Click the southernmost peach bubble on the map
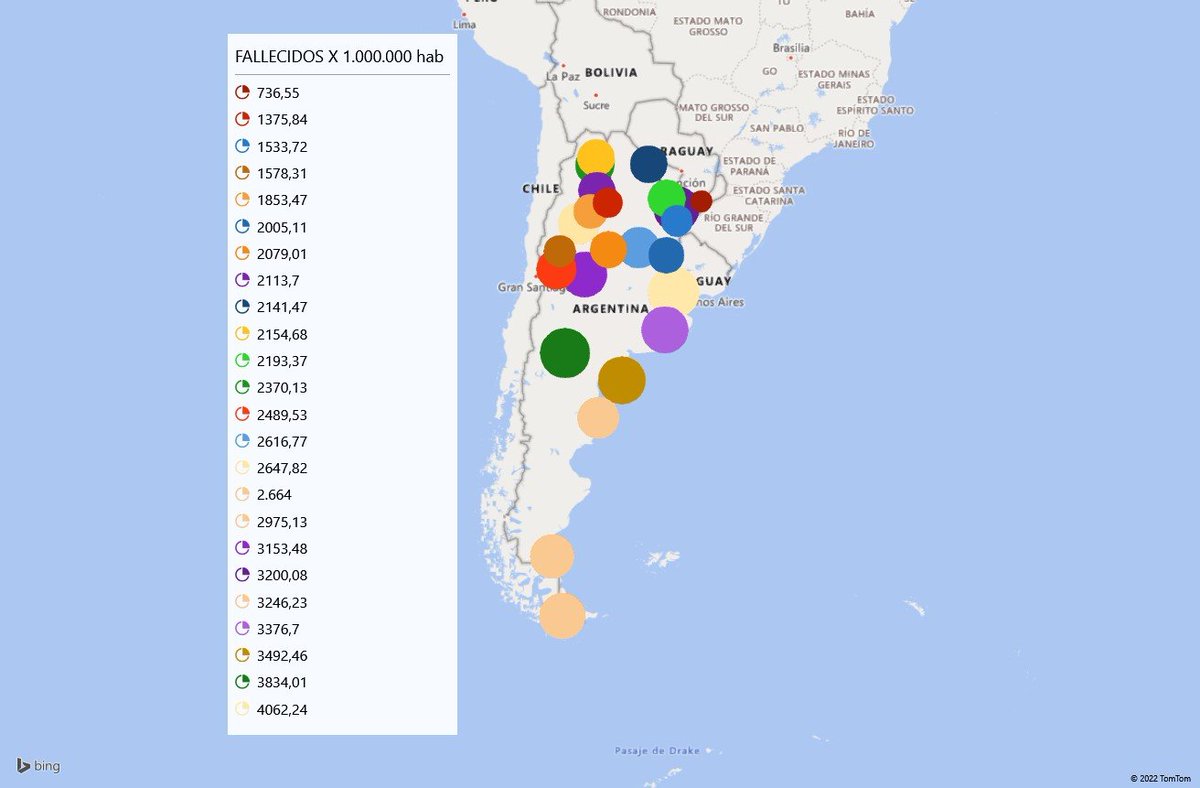The height and width of the screenshot is (788, 1200). [x=562, y=616]
